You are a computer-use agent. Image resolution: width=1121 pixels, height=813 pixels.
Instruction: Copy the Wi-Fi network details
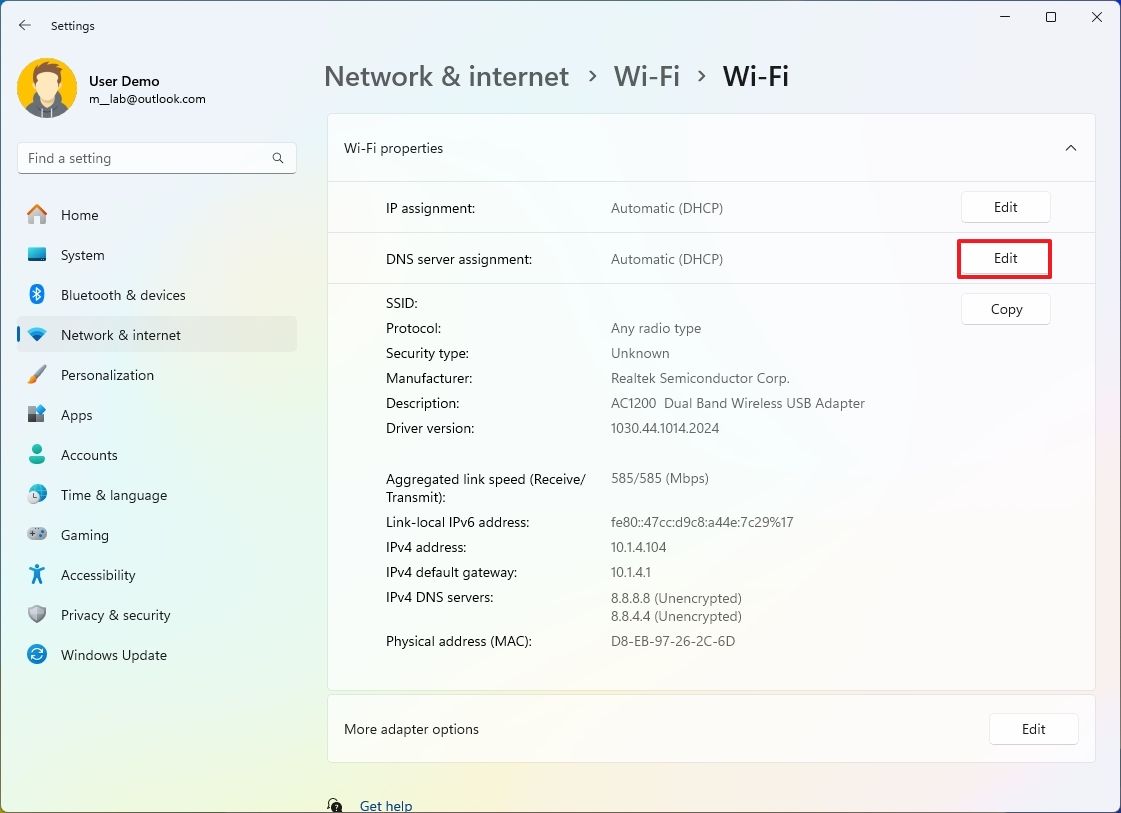[1005, 309]
